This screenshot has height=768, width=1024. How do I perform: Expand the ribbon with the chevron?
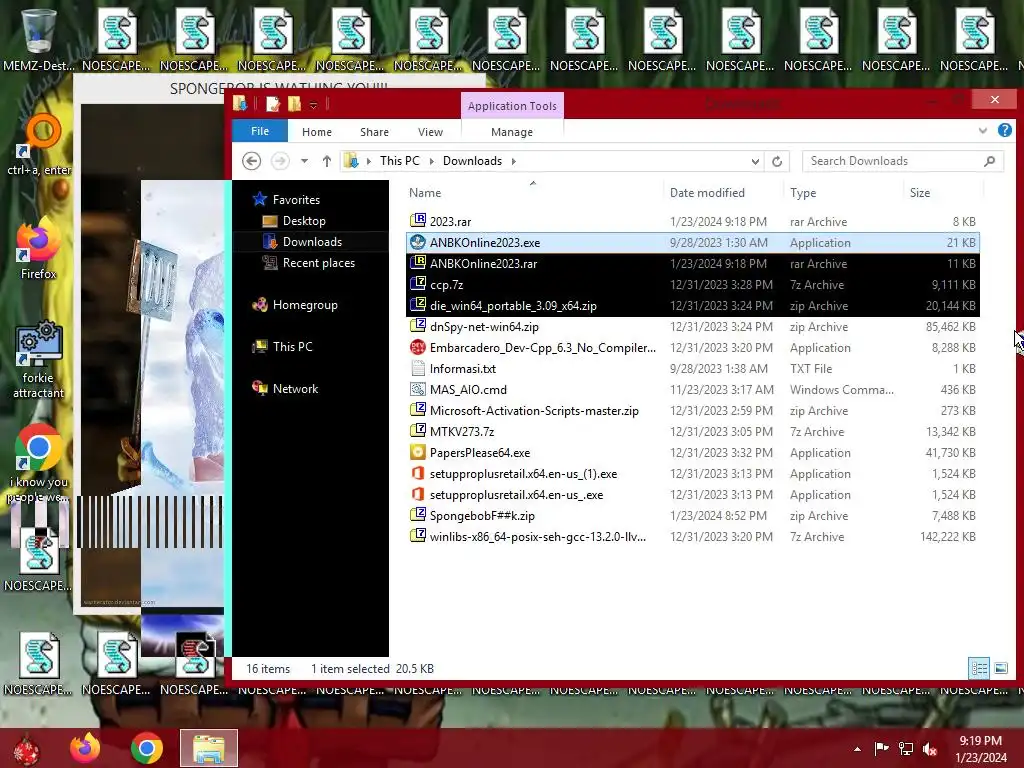coord(983,131)
